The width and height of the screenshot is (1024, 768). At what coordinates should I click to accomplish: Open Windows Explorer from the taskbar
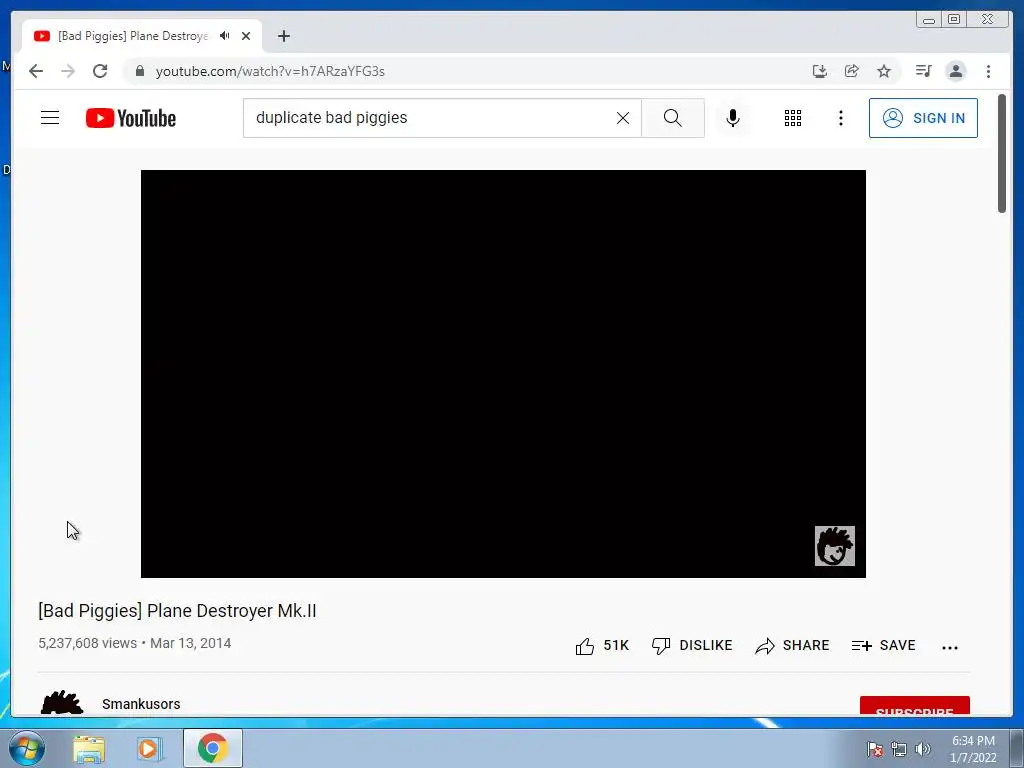(89, 748)
